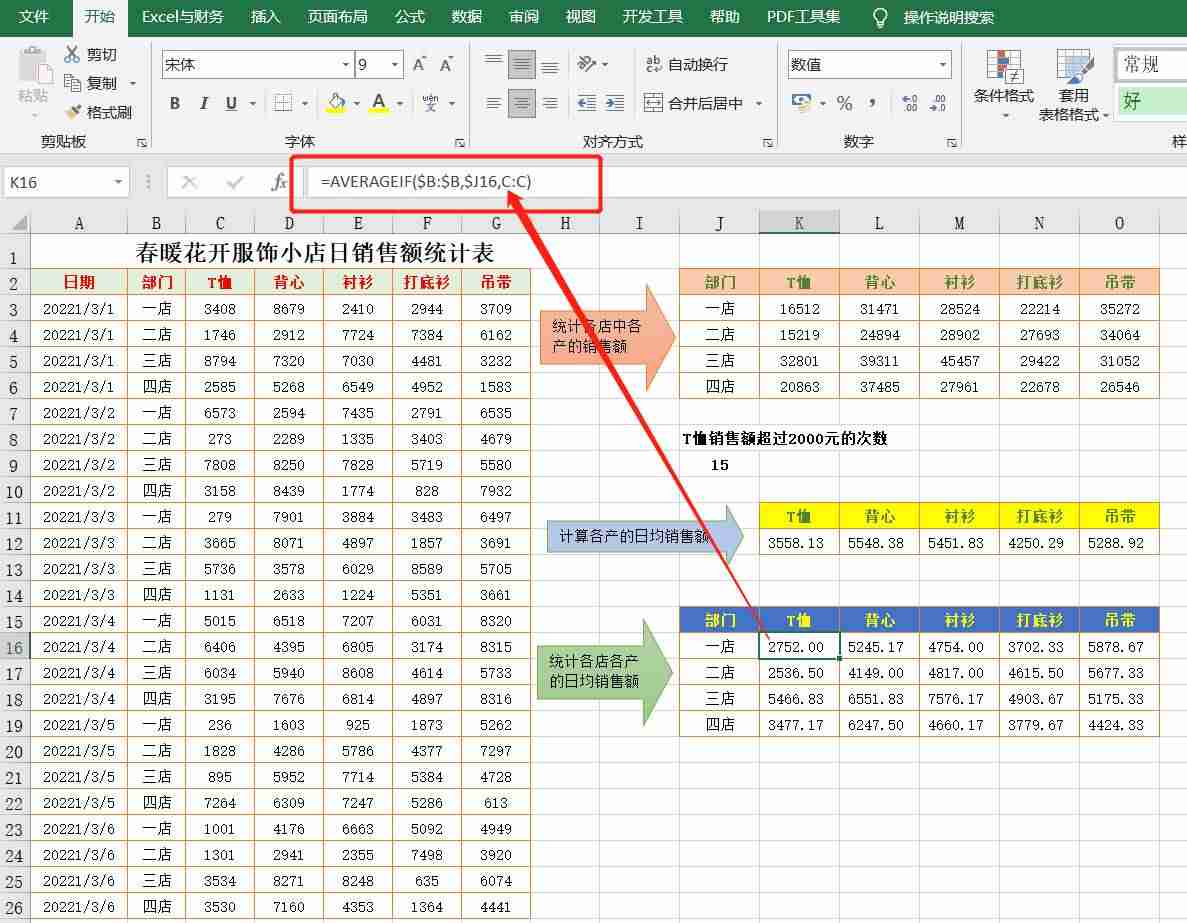Switch to the 数据 Data tab
1187x923 pixels.
466,17
